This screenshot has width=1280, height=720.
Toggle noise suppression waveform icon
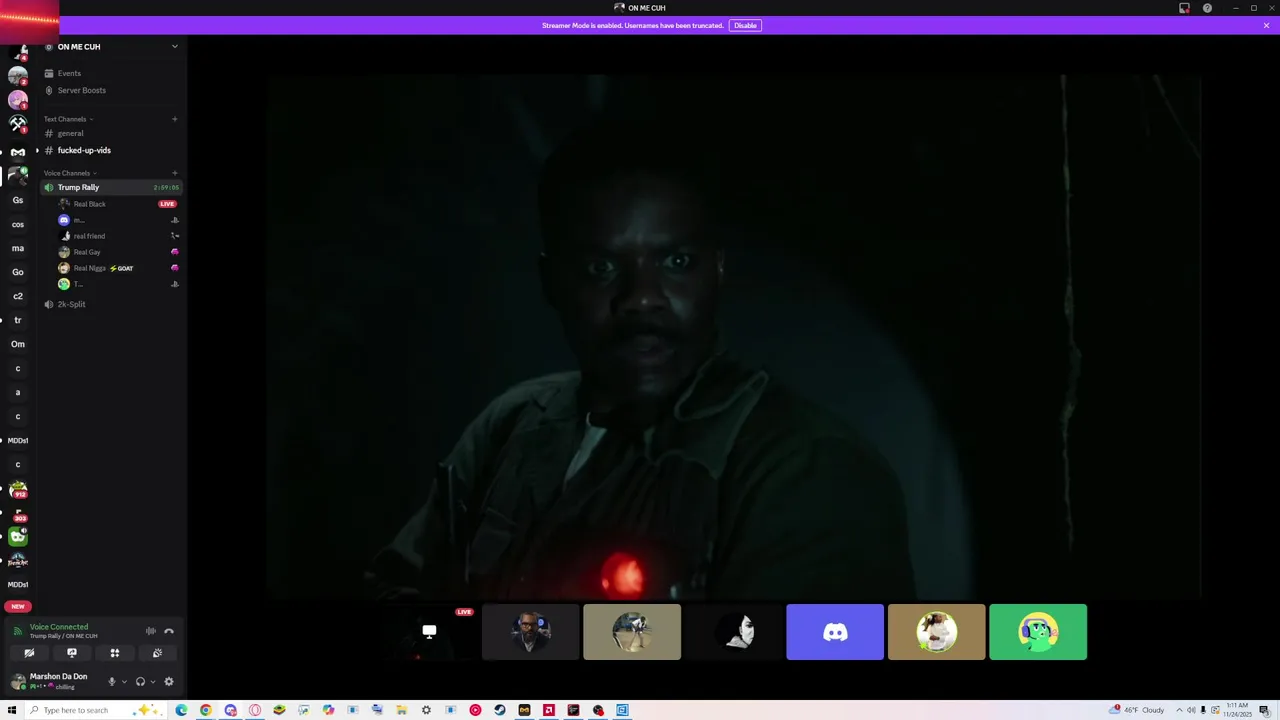(x=151, y=631)
